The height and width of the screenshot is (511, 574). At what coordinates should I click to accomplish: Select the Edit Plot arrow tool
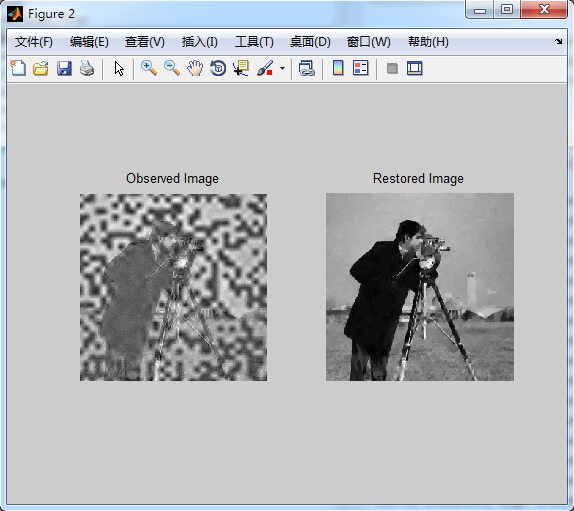tap(119, 68)
